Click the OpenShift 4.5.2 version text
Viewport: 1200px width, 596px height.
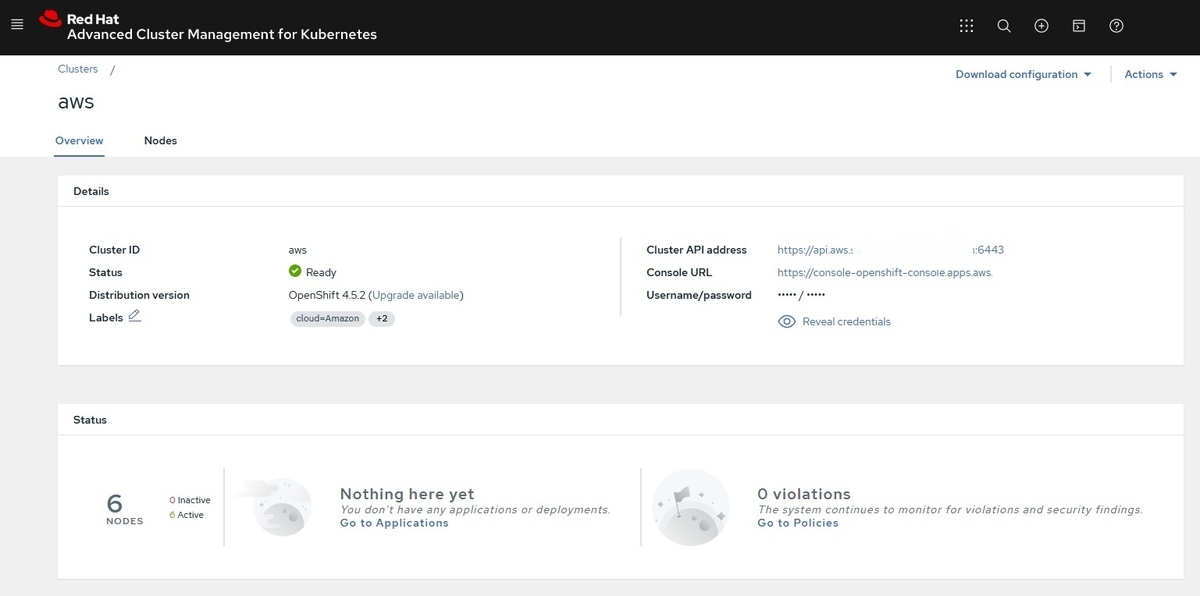[326, 295]
